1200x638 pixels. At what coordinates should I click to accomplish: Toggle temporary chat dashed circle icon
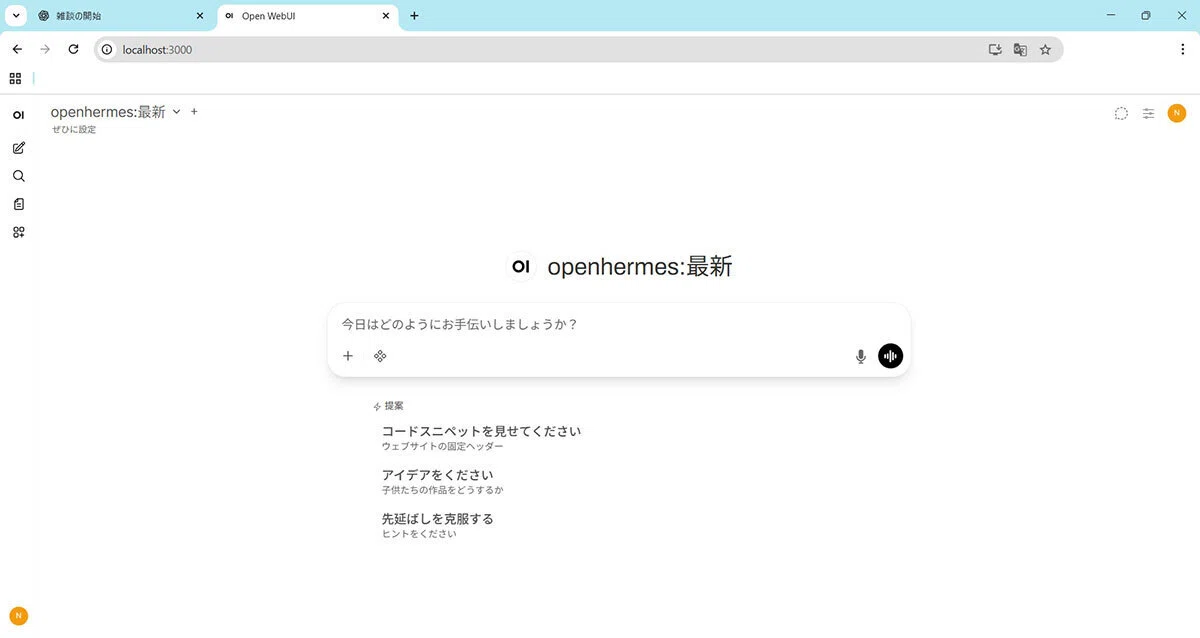pyautogui.click(x=1121, y=113)
